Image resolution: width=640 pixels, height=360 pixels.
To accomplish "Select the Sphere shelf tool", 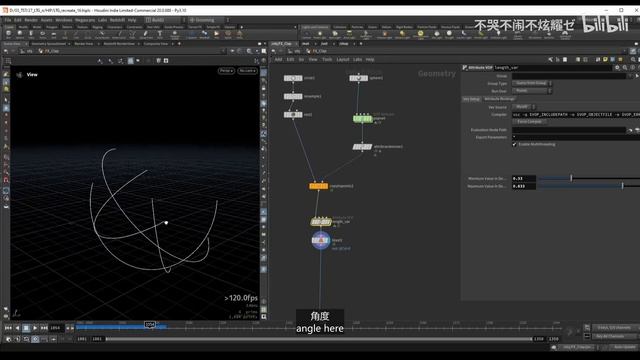I will [x=20, y=34].
